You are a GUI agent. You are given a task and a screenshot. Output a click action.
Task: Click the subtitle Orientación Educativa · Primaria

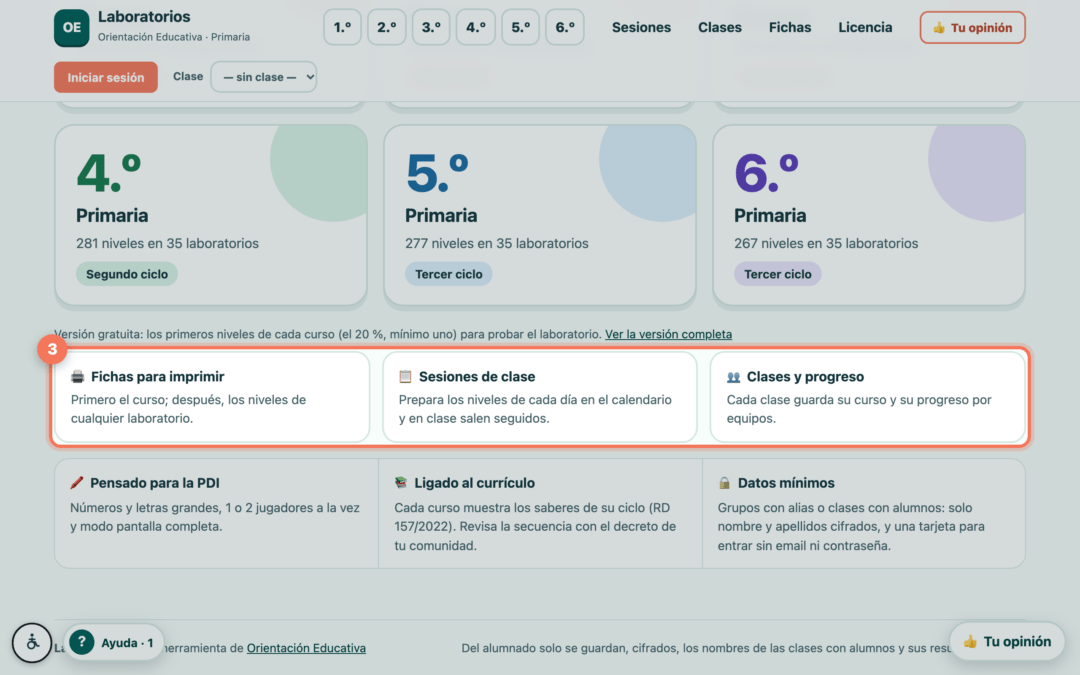point(174,37)
